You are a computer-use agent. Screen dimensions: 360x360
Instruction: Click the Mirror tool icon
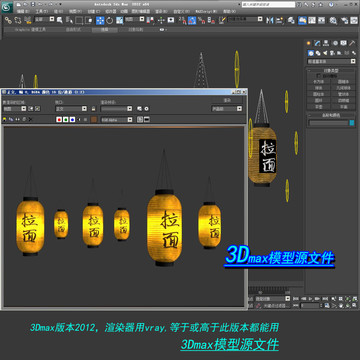(x=269, y=20)
